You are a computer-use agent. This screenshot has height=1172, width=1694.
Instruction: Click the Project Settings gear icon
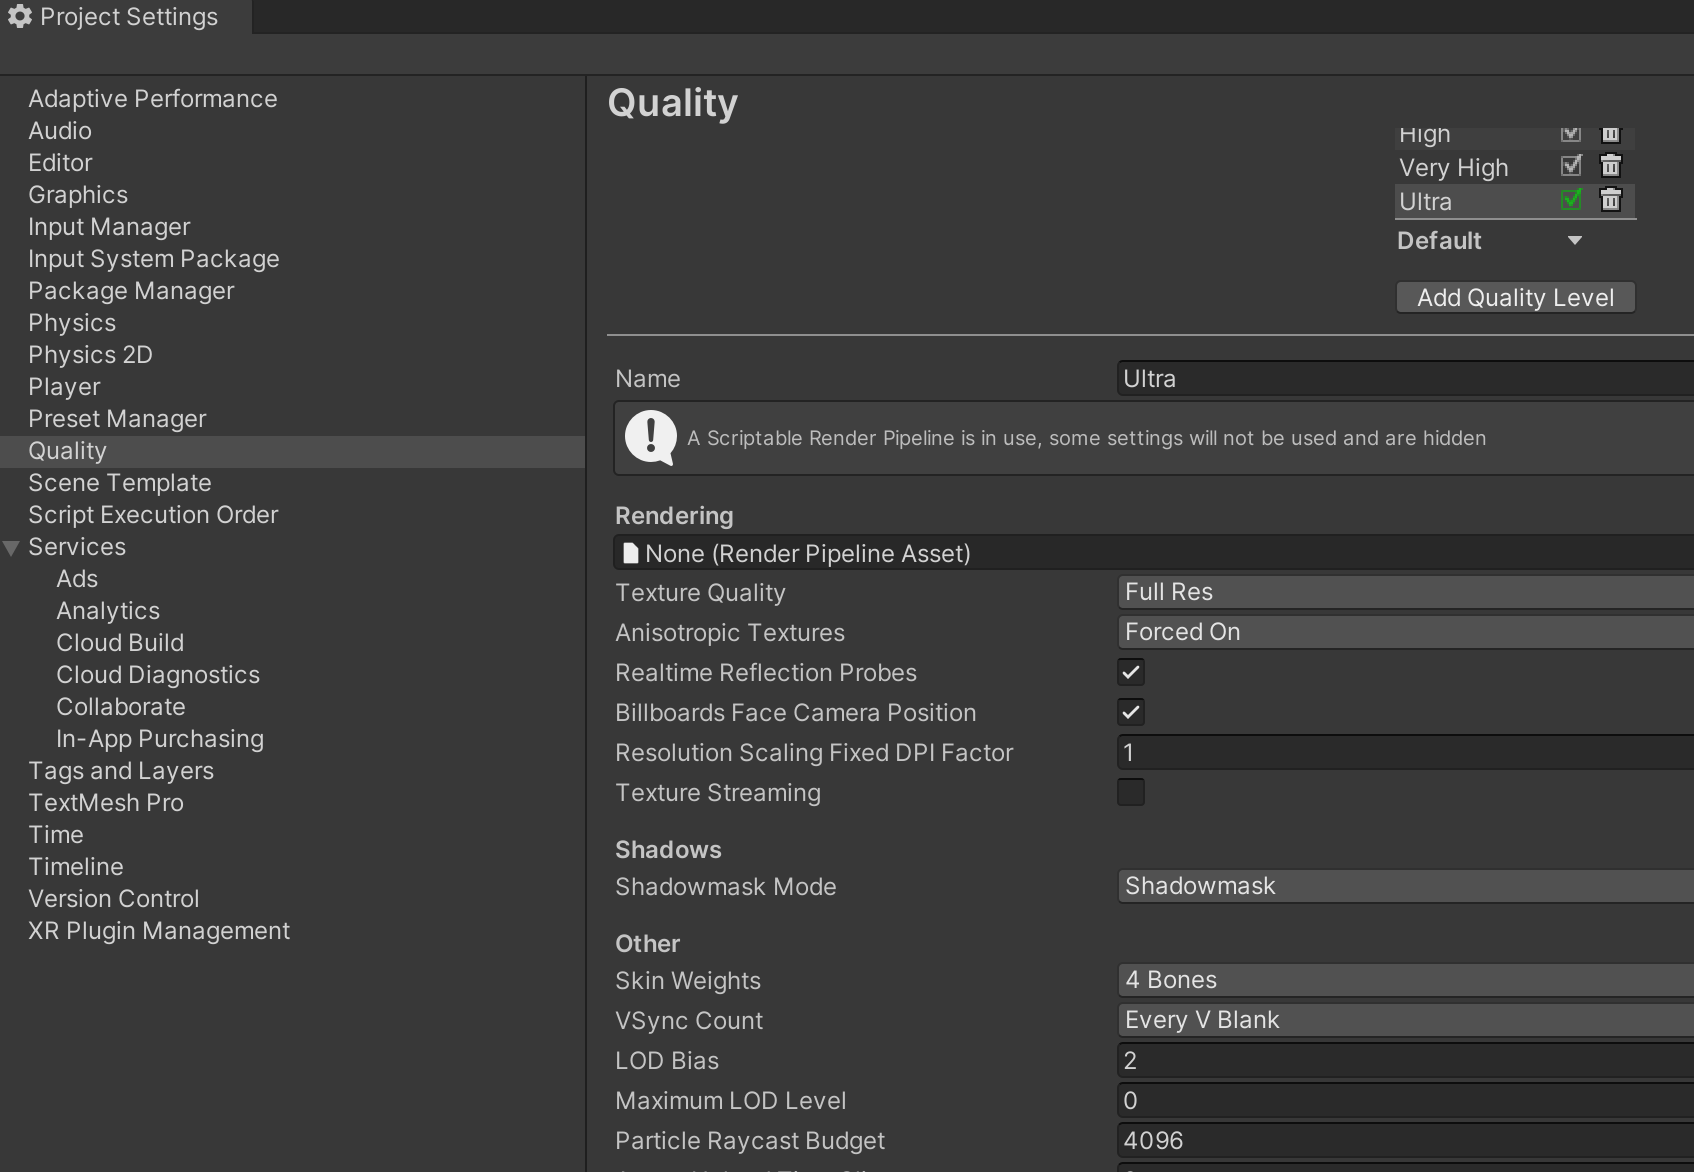[x=20, y=17]
